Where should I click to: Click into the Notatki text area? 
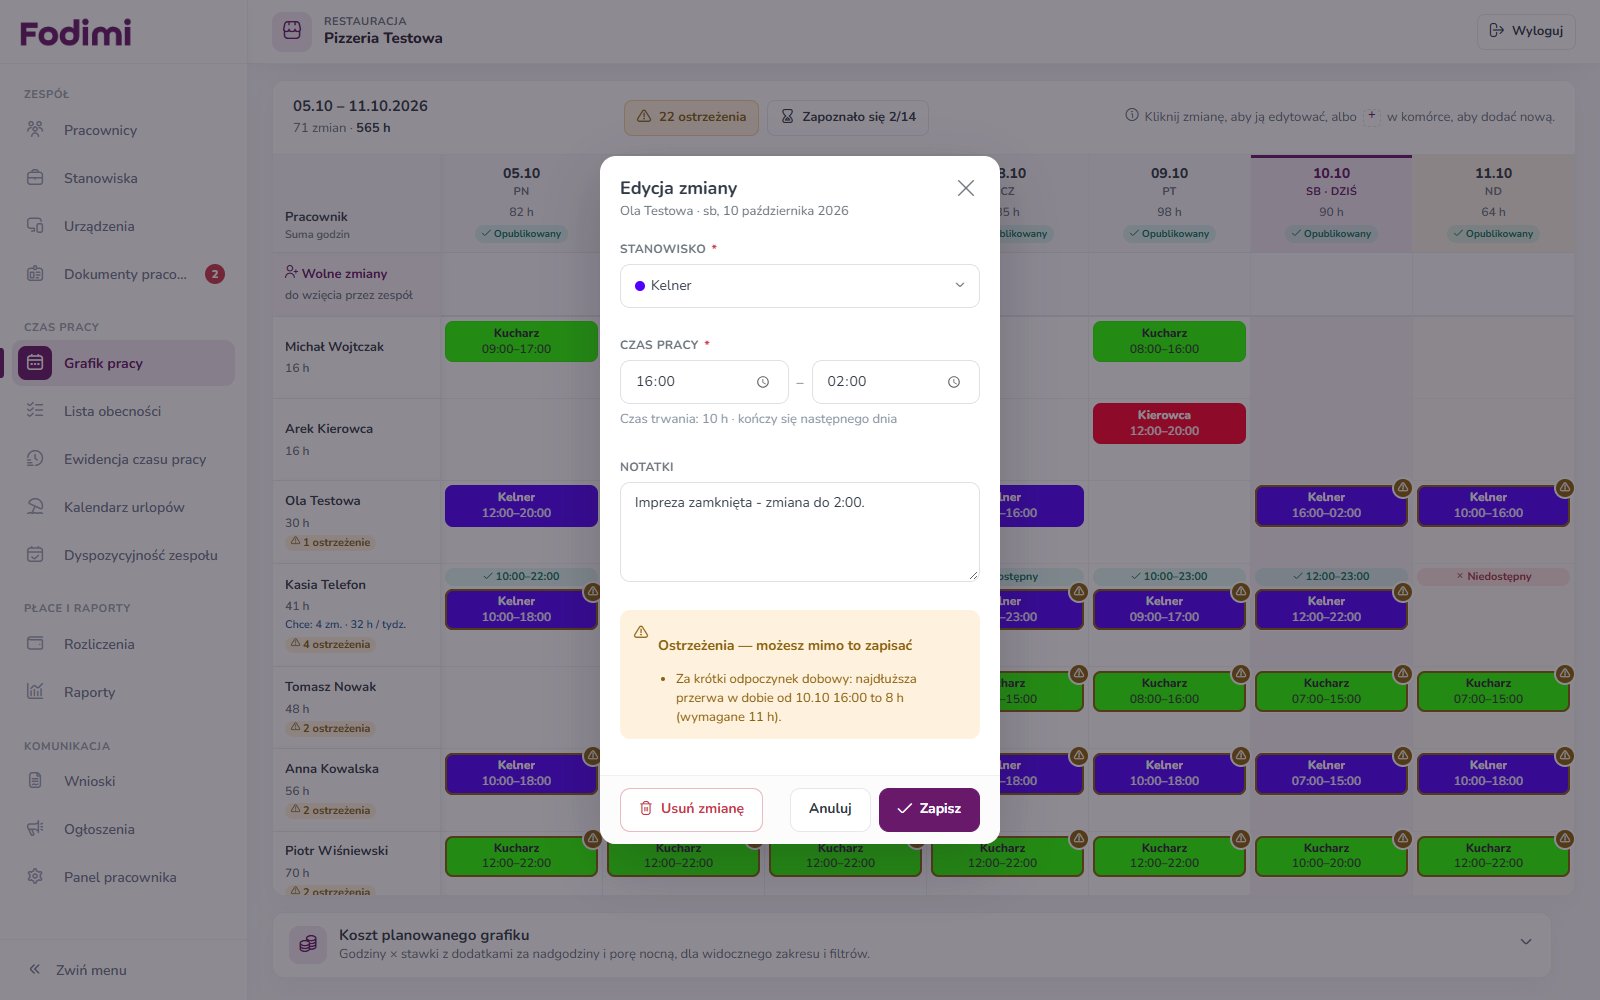800,532
